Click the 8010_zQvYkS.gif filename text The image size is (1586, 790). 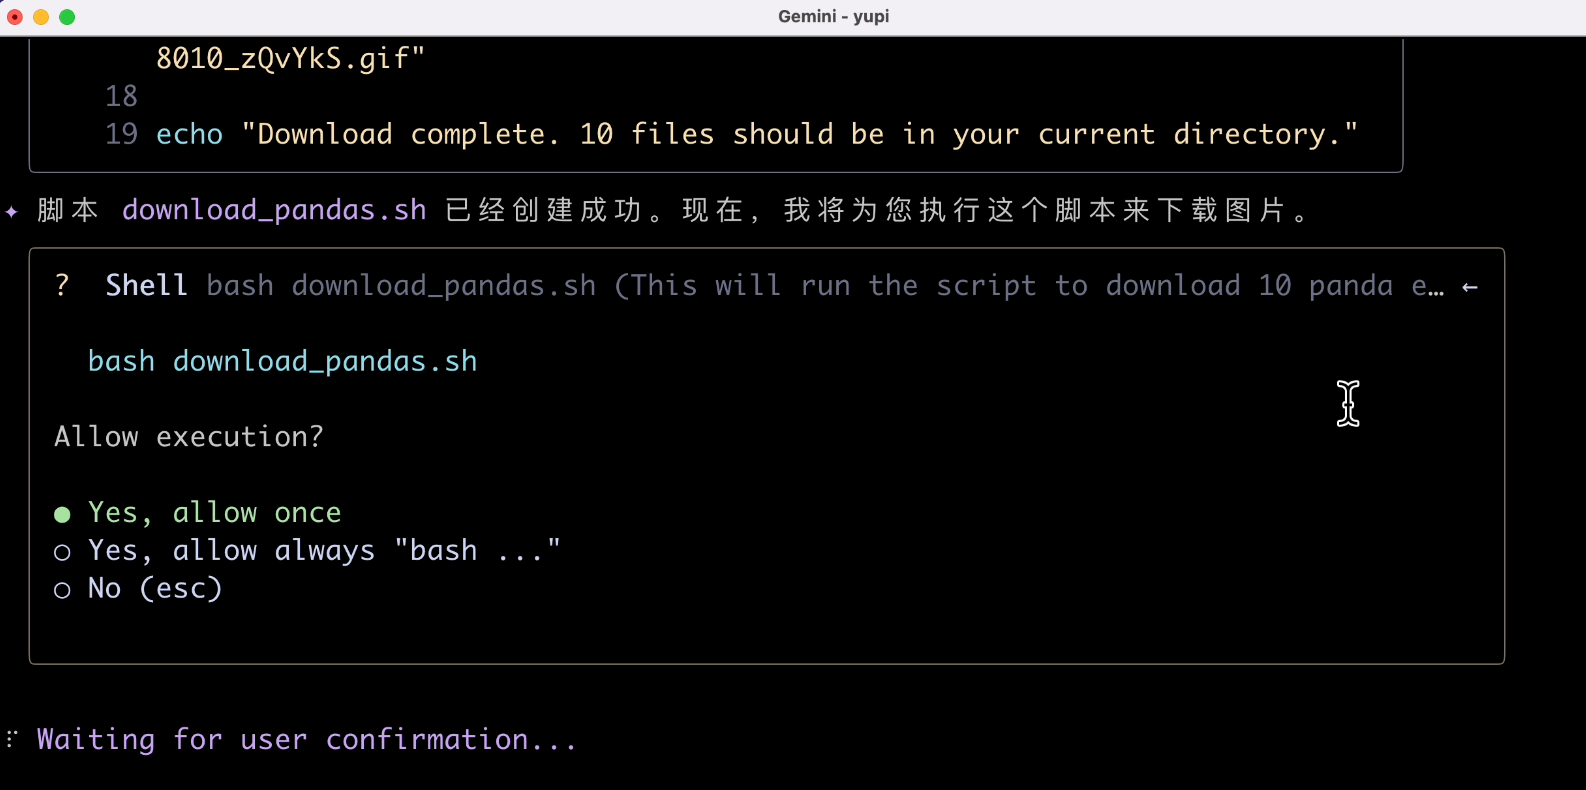pos(290,58)
